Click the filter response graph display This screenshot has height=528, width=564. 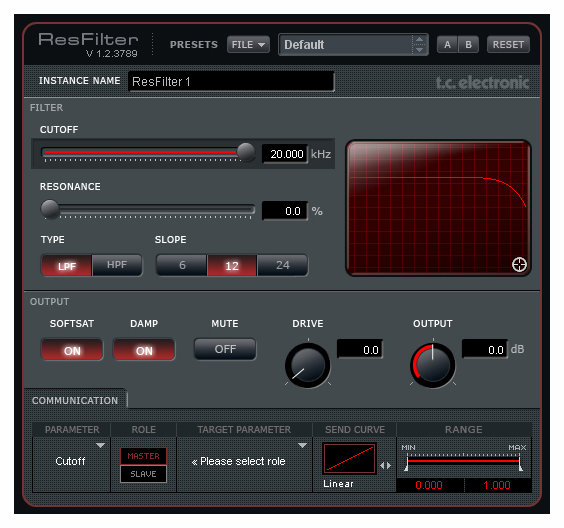(438, 208)
